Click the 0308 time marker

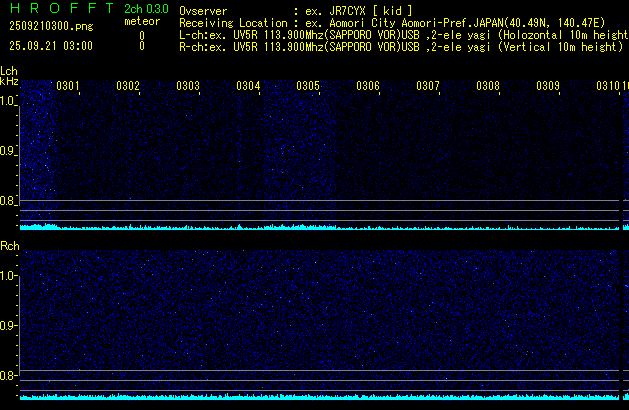(x=488, y=86)
